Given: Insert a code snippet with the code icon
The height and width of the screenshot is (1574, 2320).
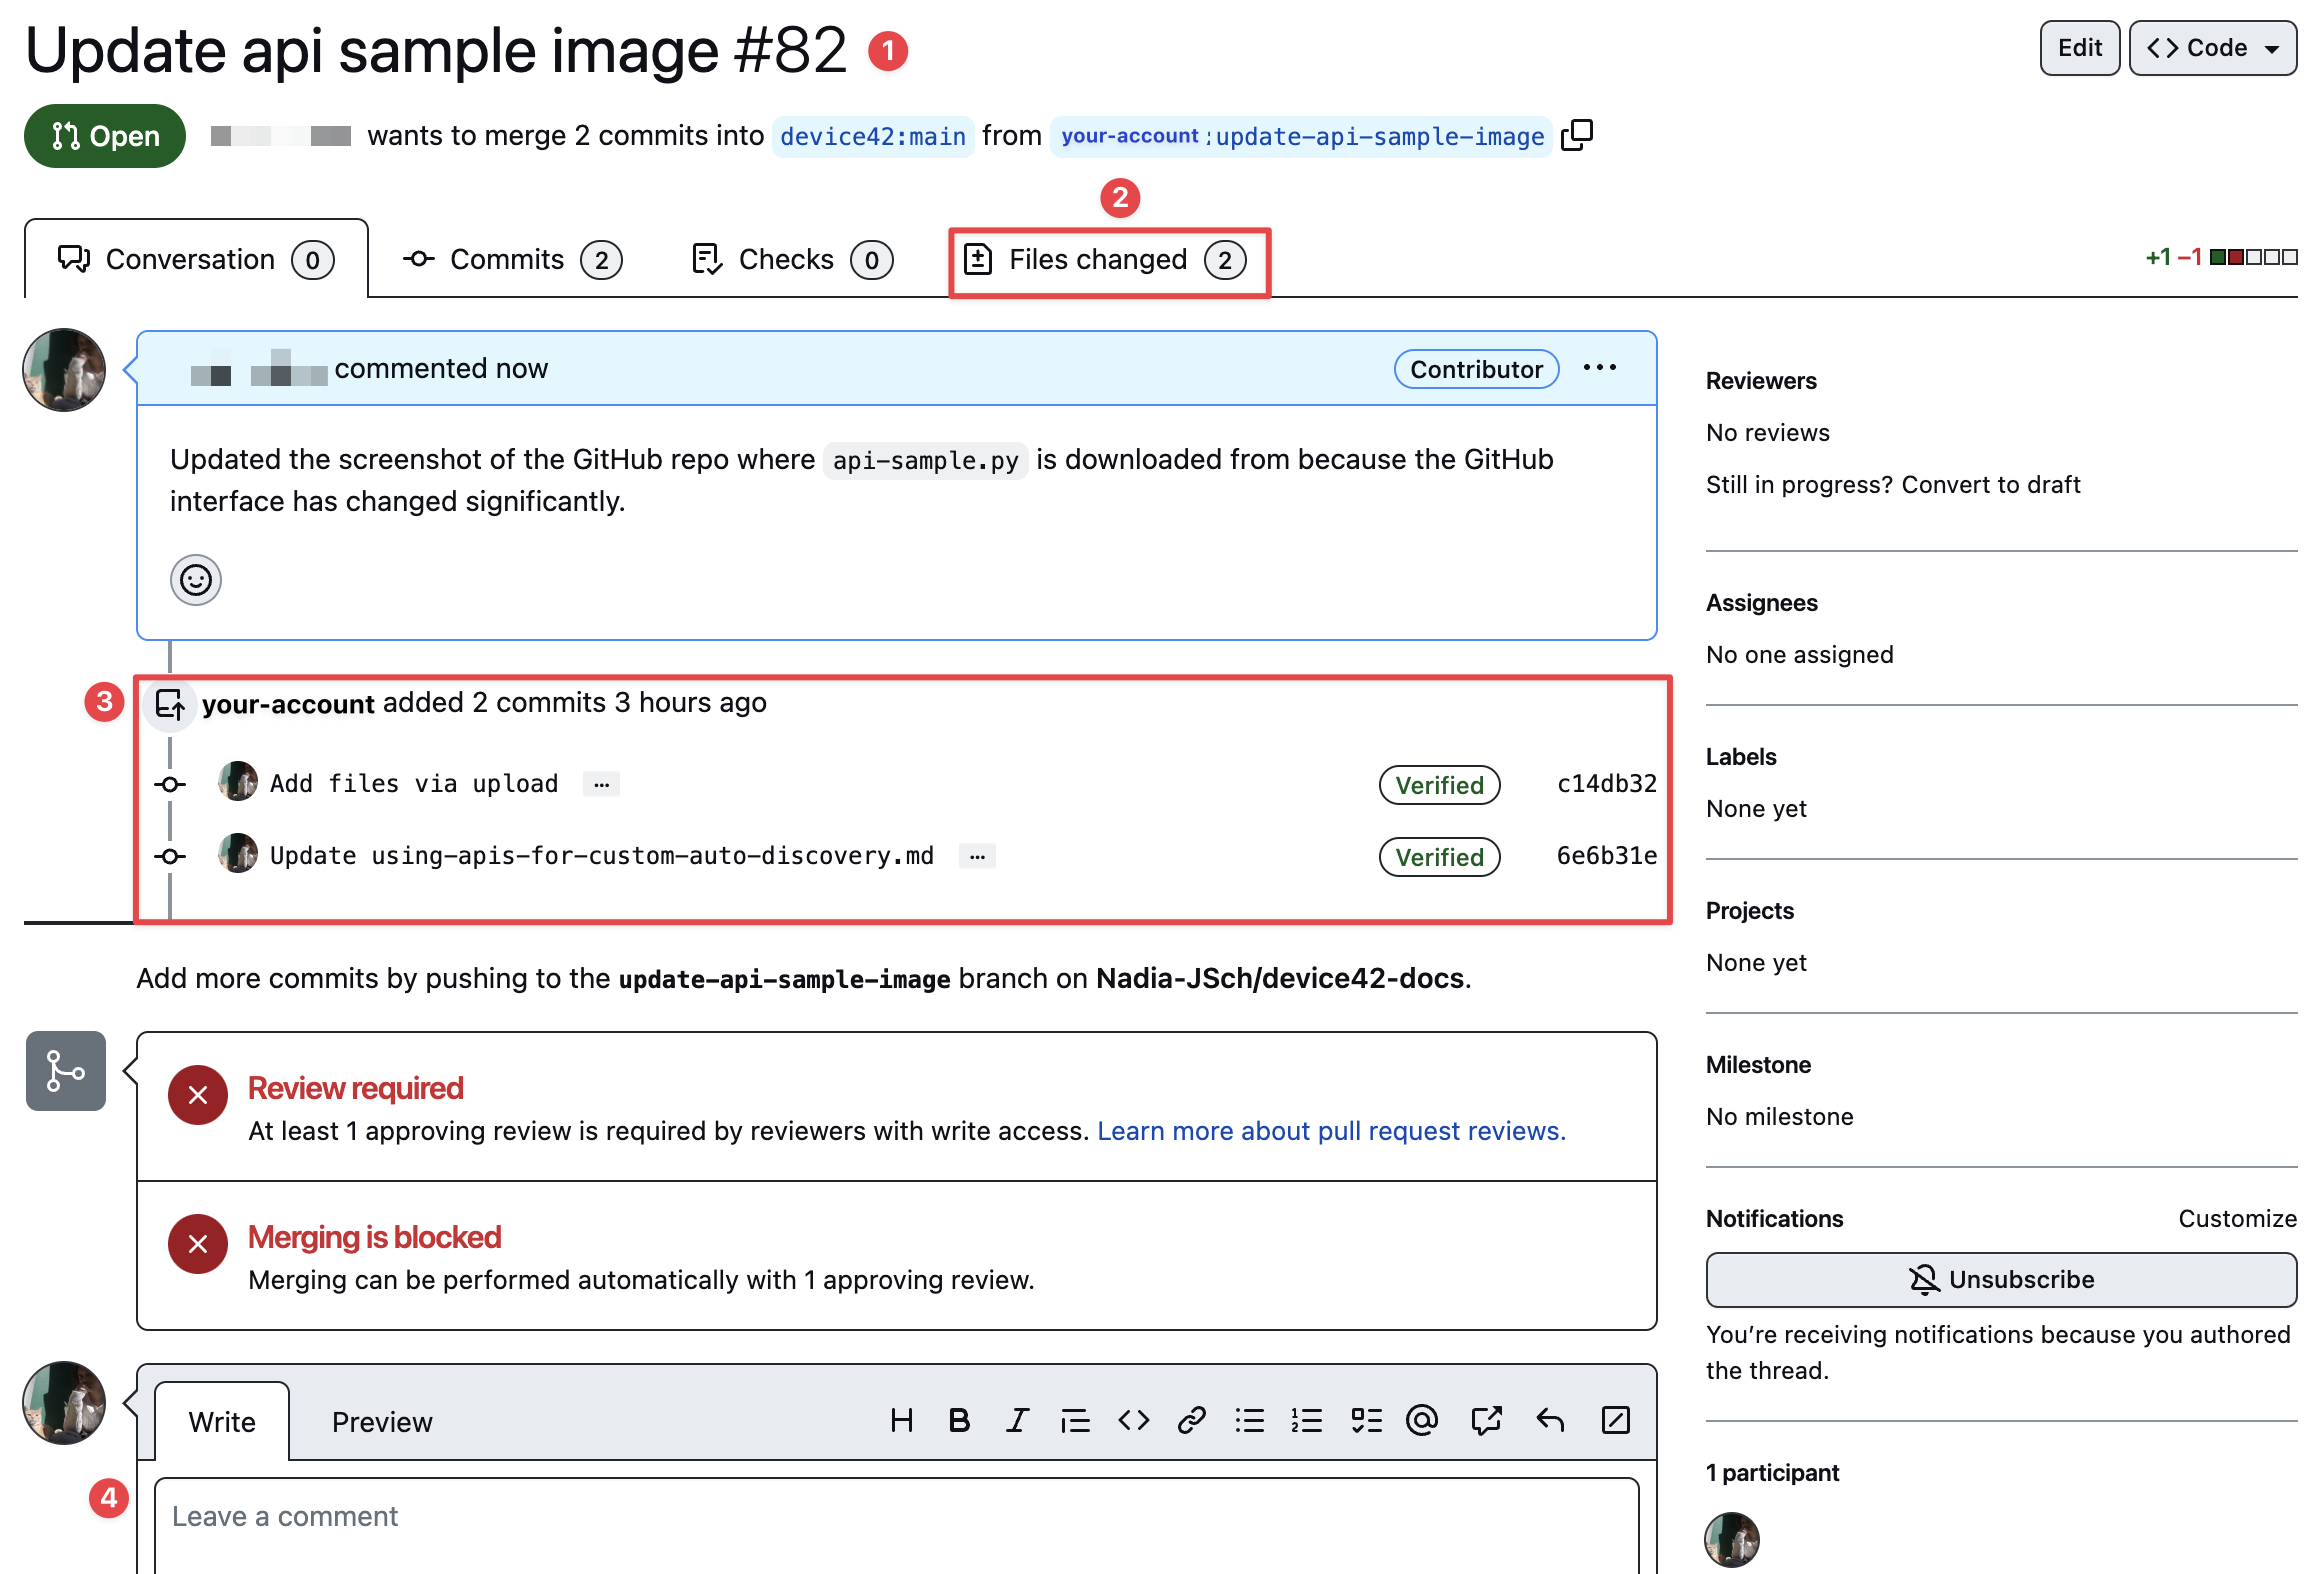Looking at the screenshot, I should (x=1133, y=1420).
